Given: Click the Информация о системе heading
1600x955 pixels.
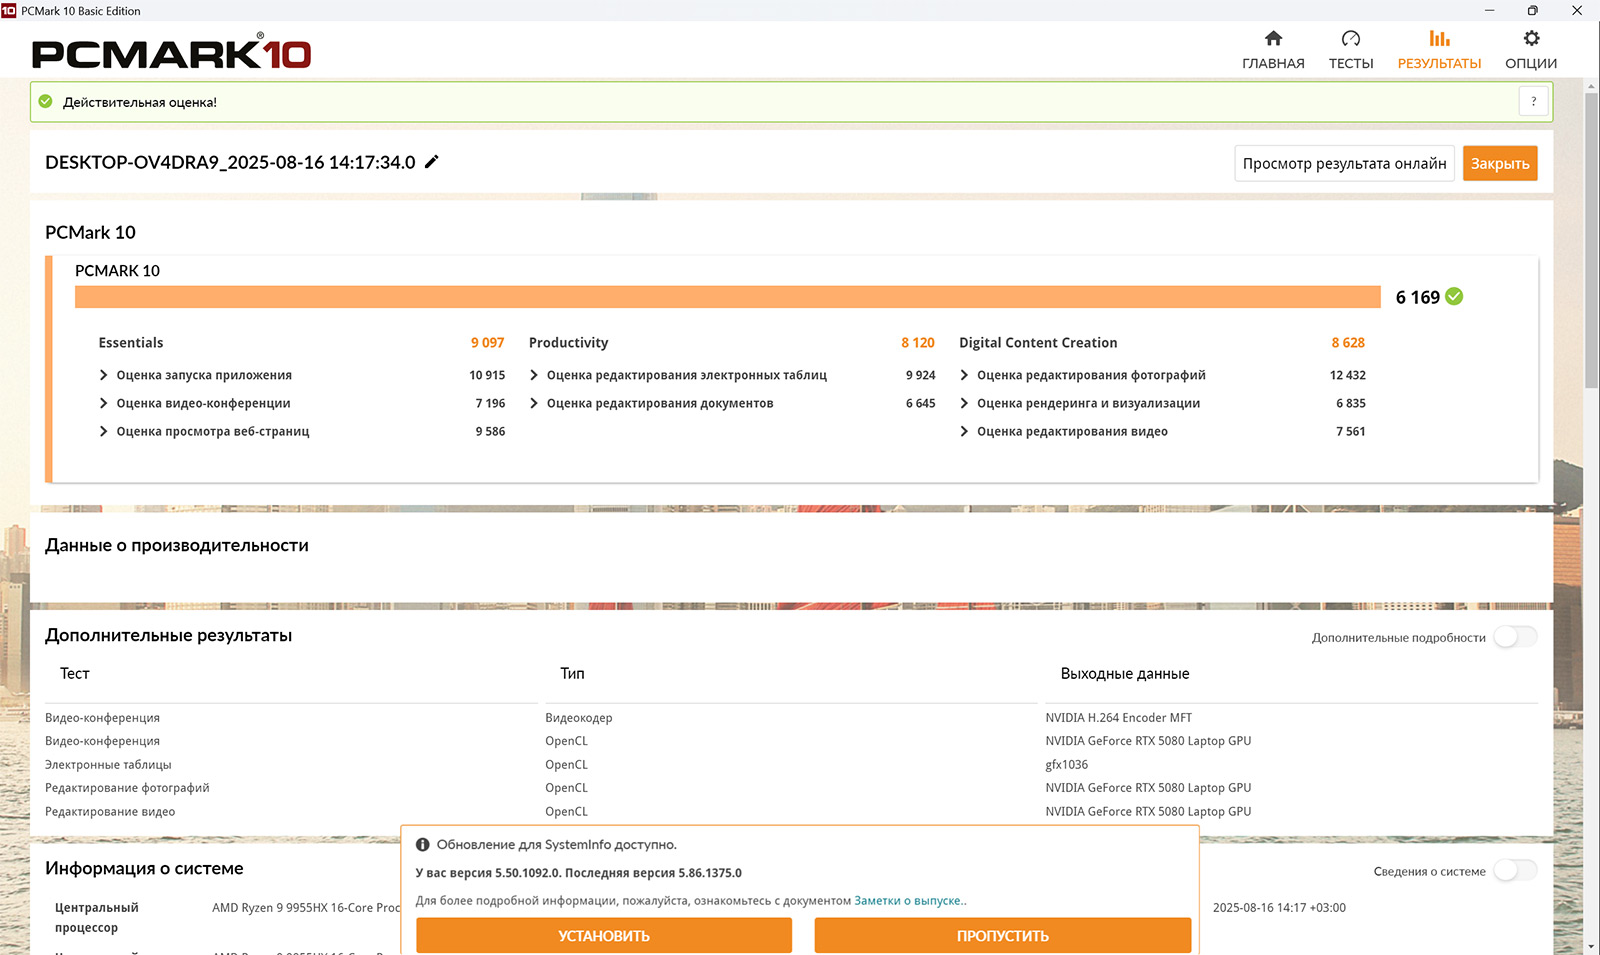Looking at the screenshot, I should coord(144,868).
